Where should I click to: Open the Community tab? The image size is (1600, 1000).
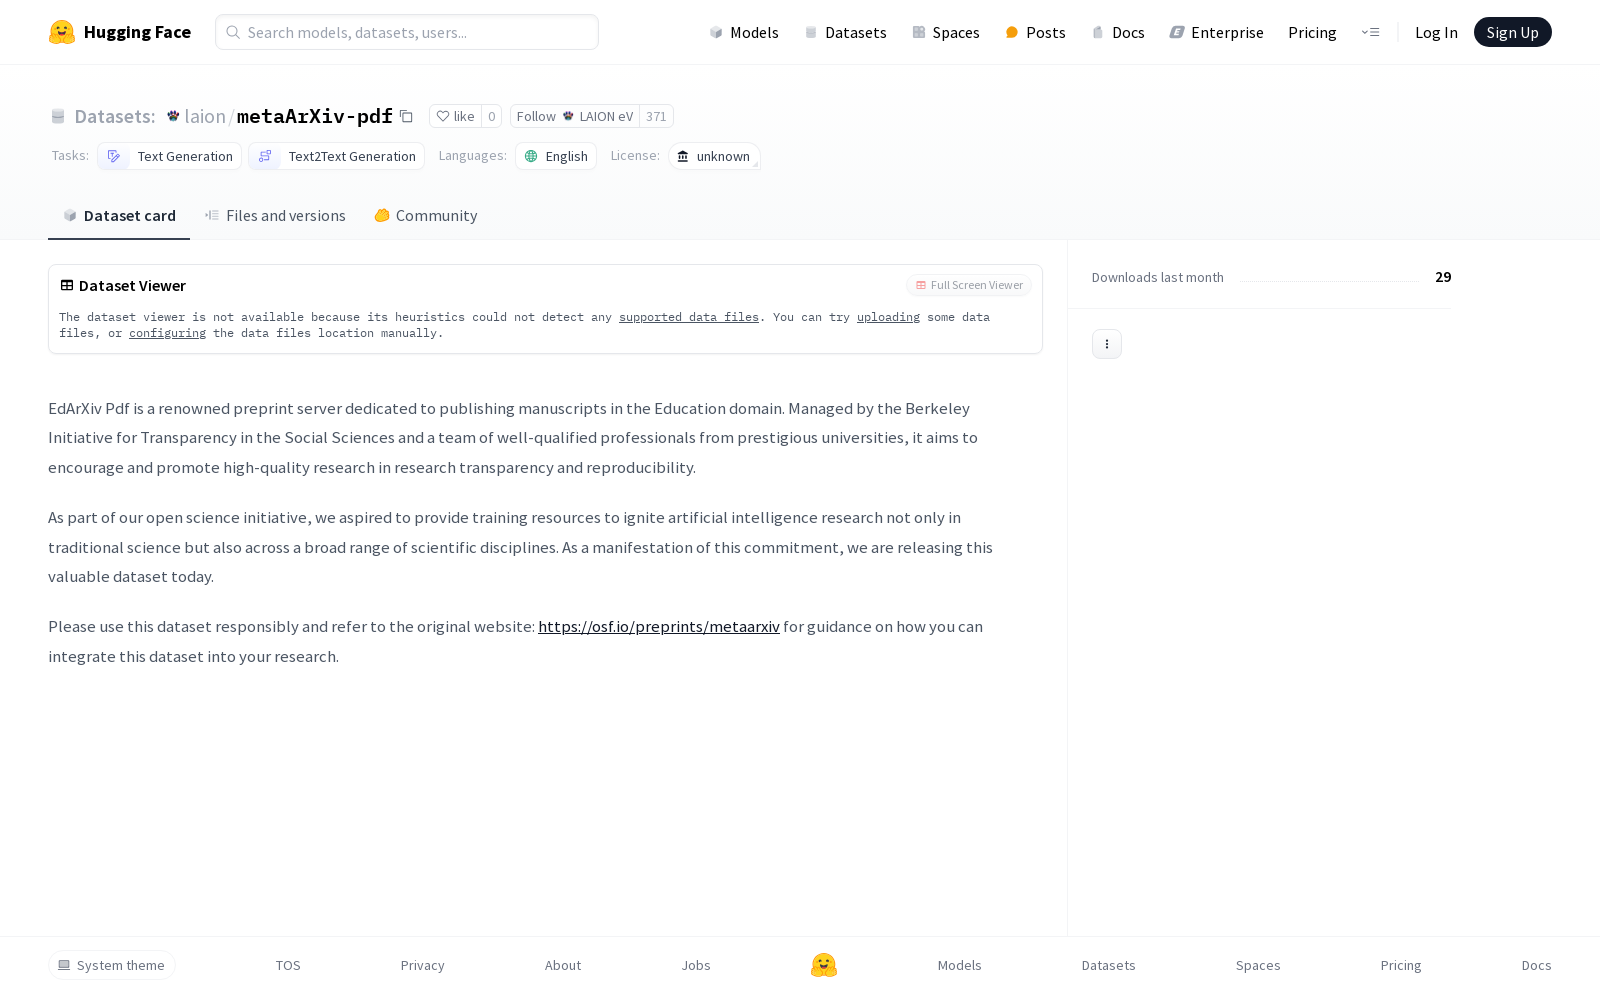[x=426, y=216]
